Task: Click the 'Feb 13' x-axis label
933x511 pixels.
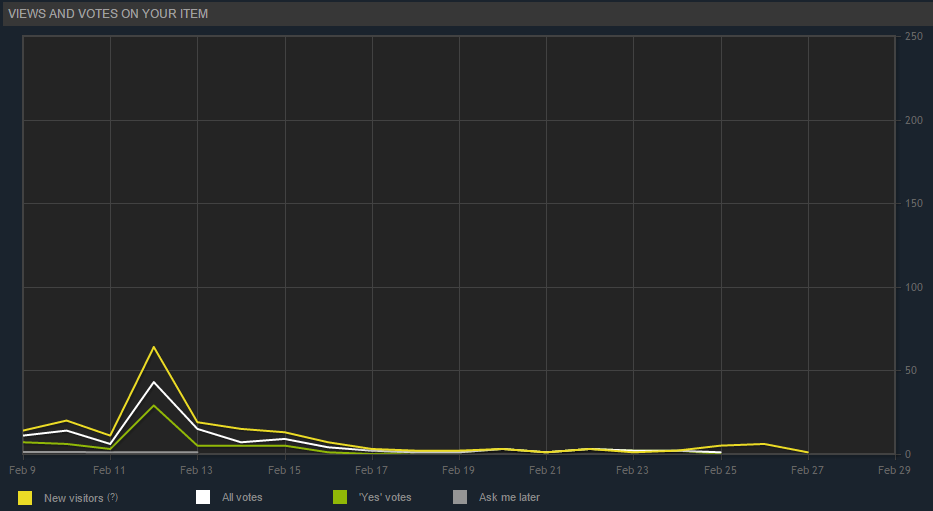Action: 196,470
